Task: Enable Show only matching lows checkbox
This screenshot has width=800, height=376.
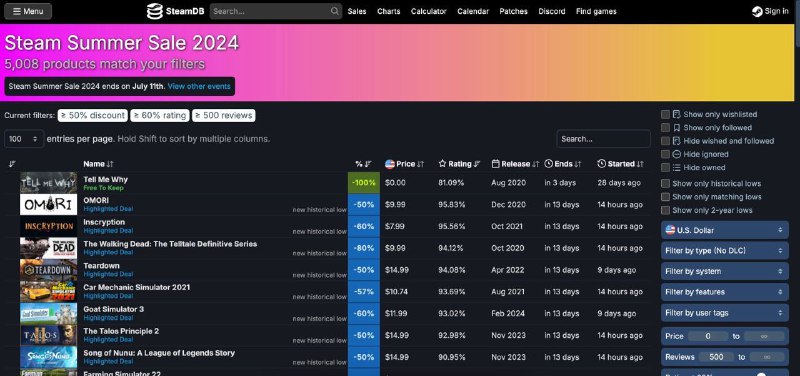Action: [665, 196]
